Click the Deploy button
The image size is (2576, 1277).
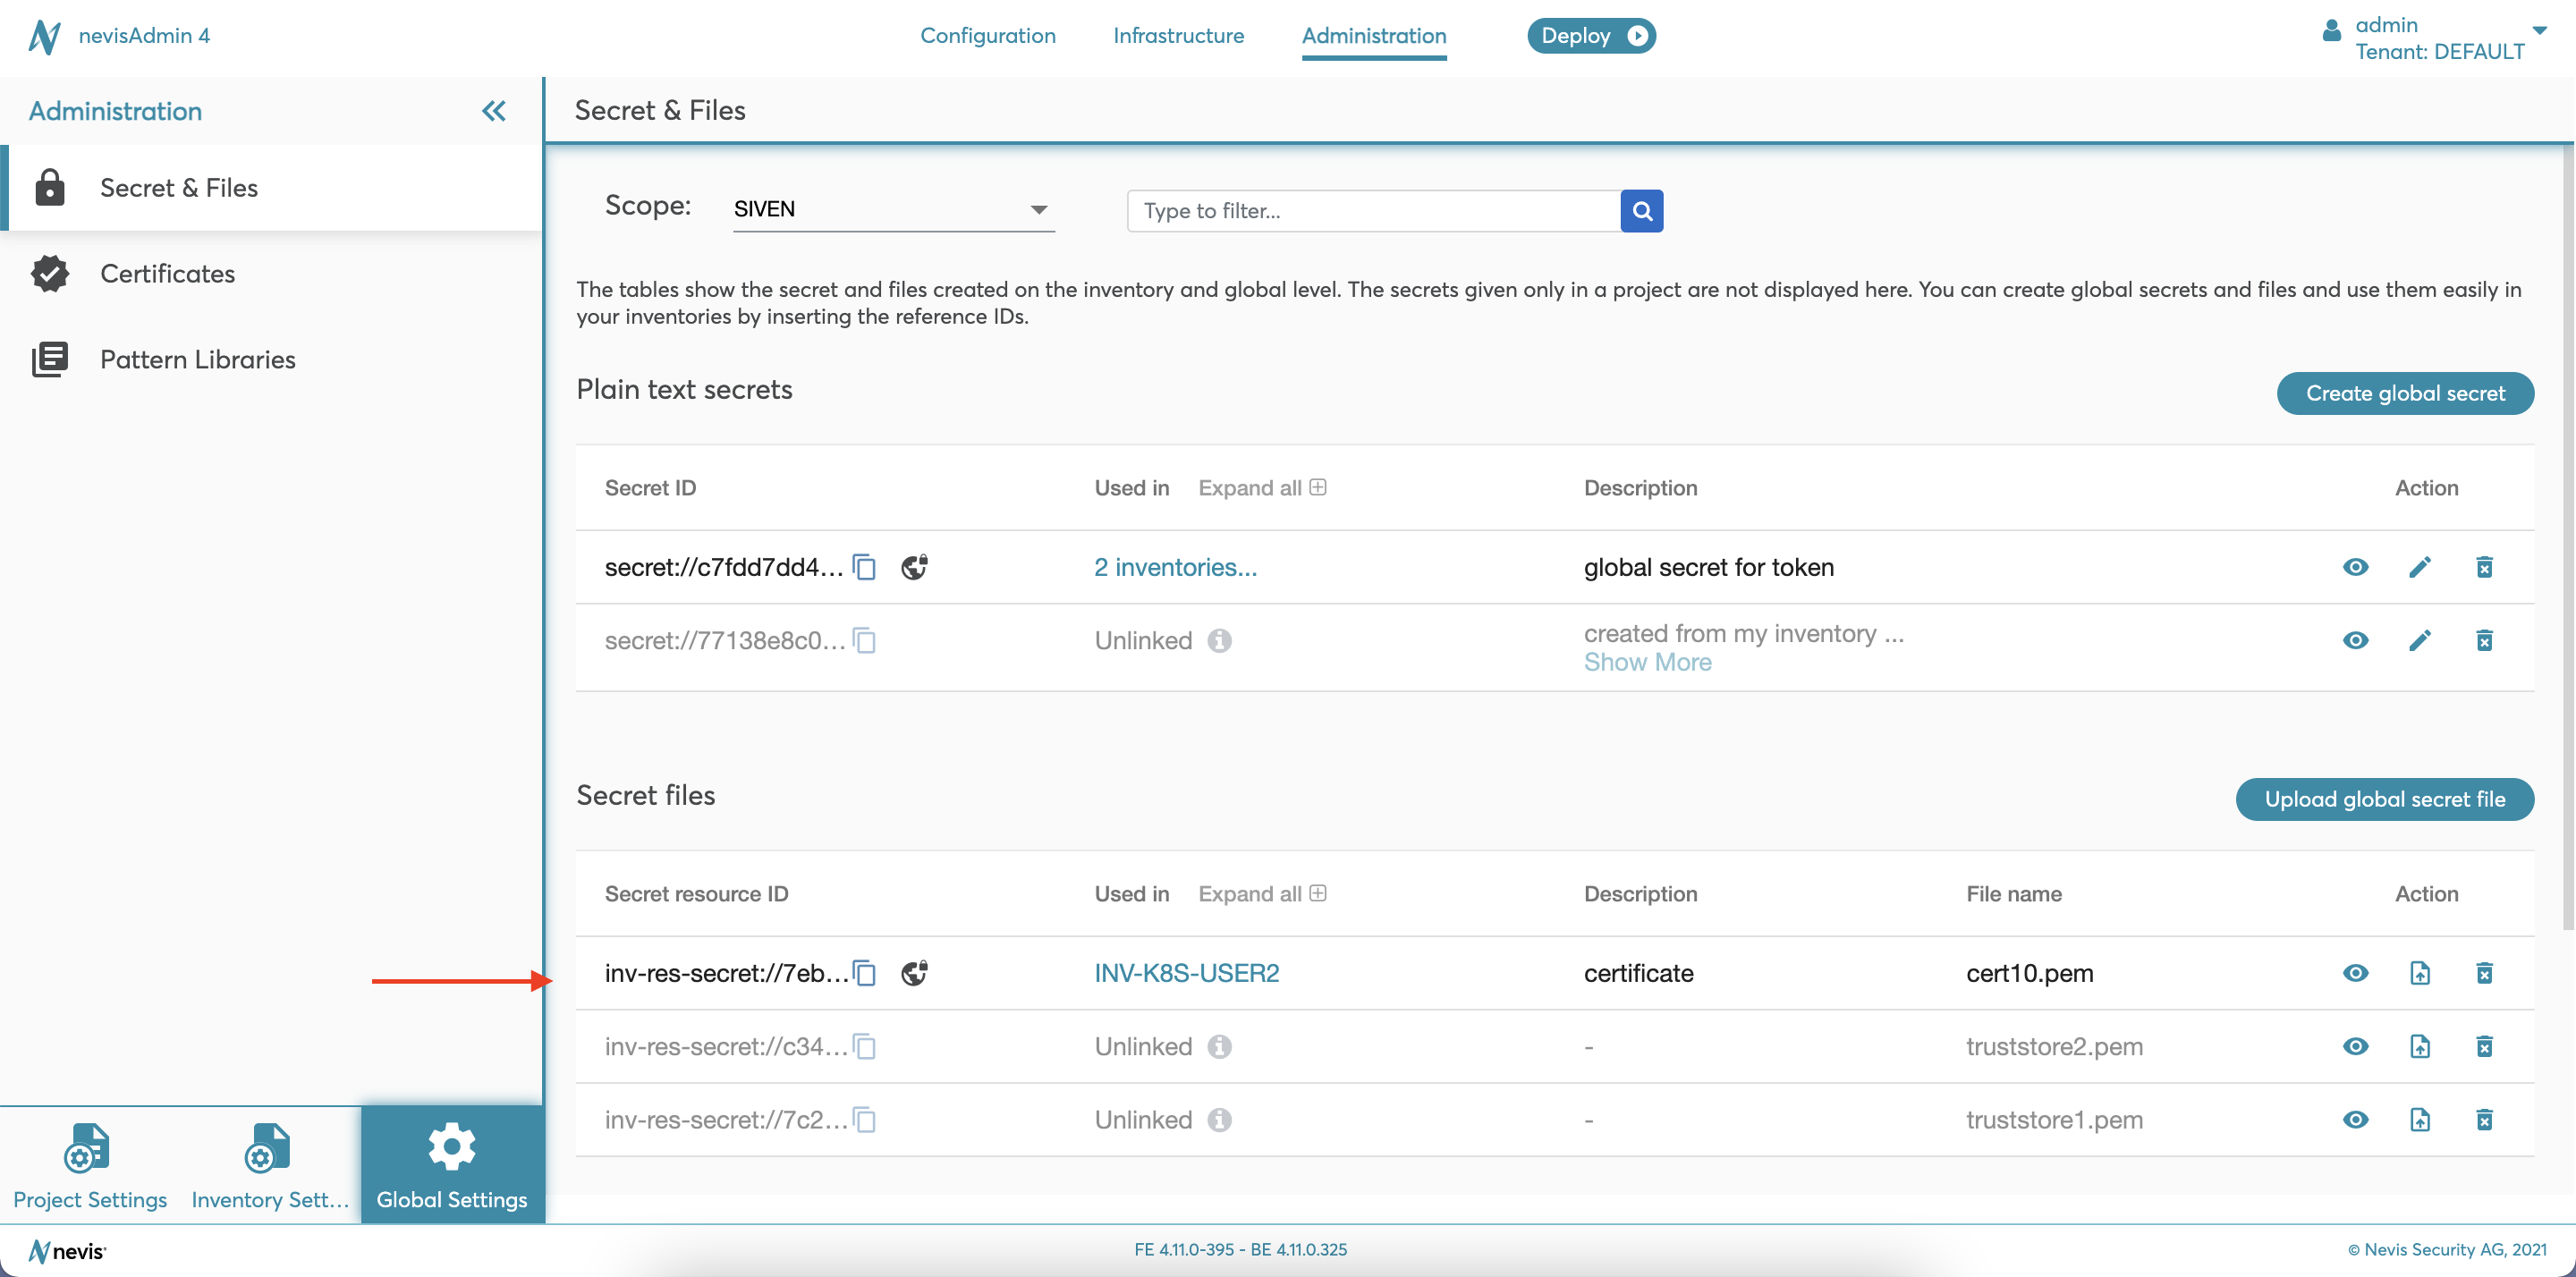click(1591, 36)
